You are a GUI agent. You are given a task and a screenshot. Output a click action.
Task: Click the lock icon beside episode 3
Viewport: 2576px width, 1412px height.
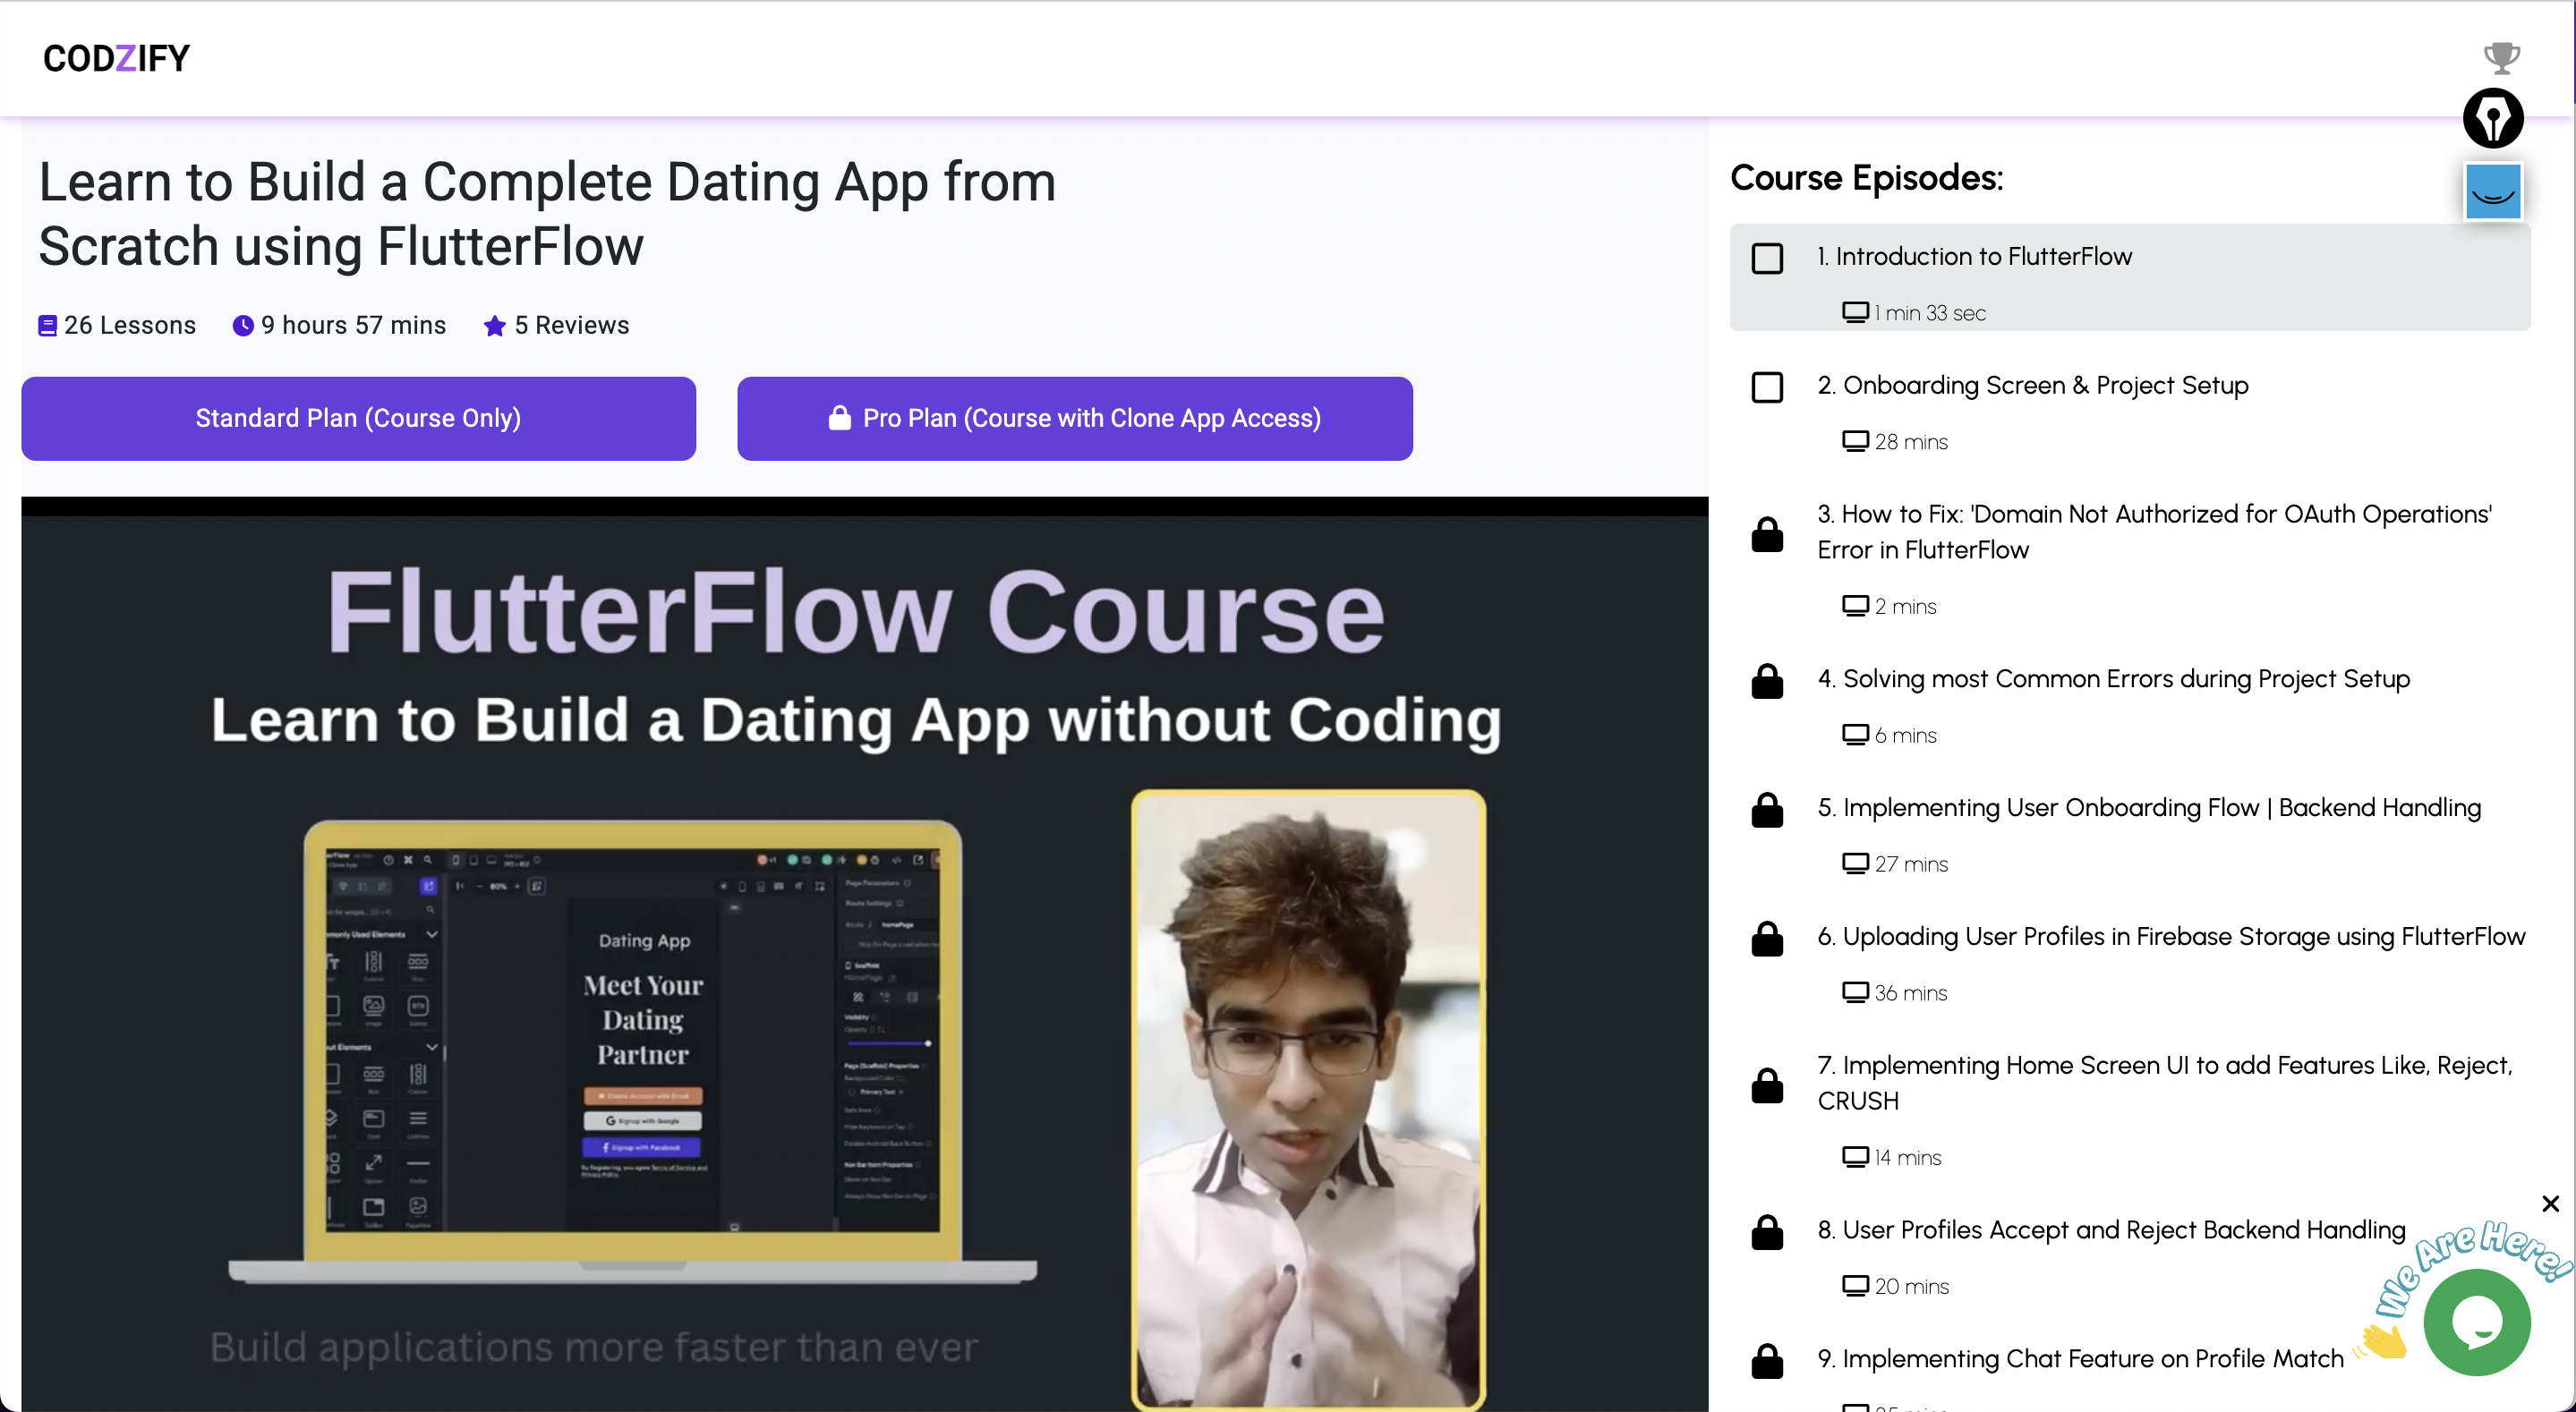[x=1767, y=534]
